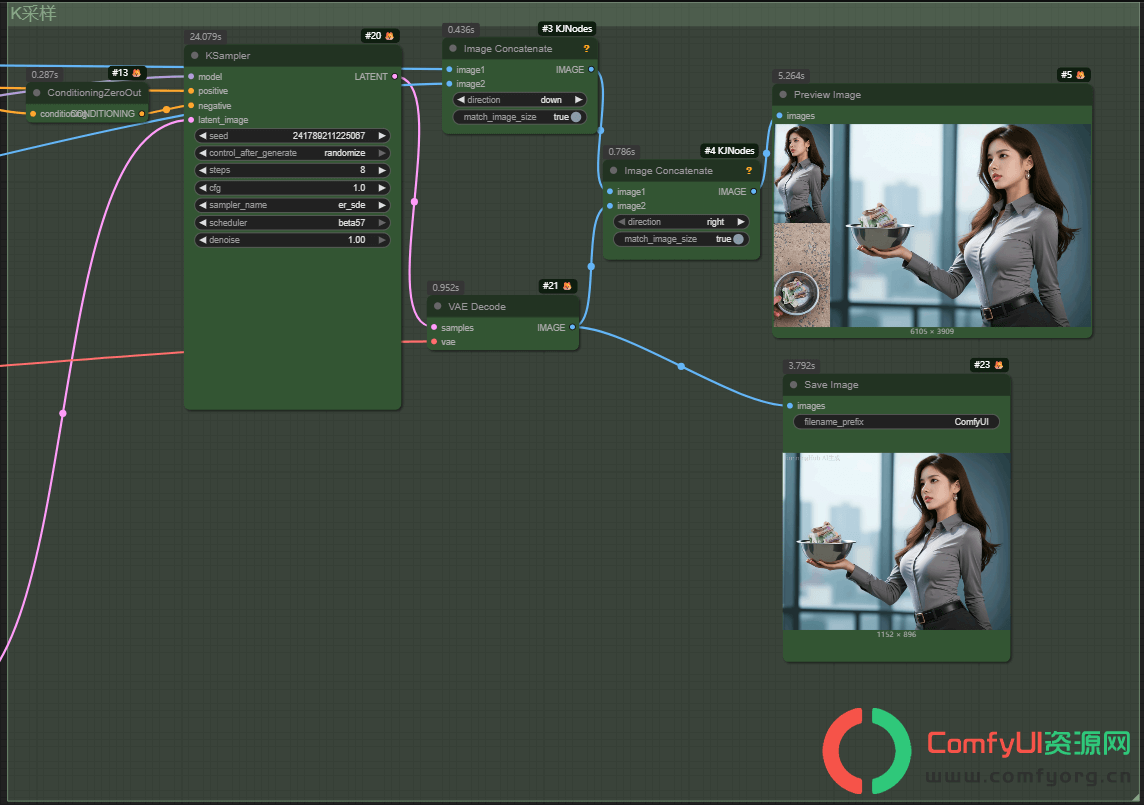Click the fox icon on the #23 badge
The width and height of the screenshot is (1144, 805).
tap(999, 365)
